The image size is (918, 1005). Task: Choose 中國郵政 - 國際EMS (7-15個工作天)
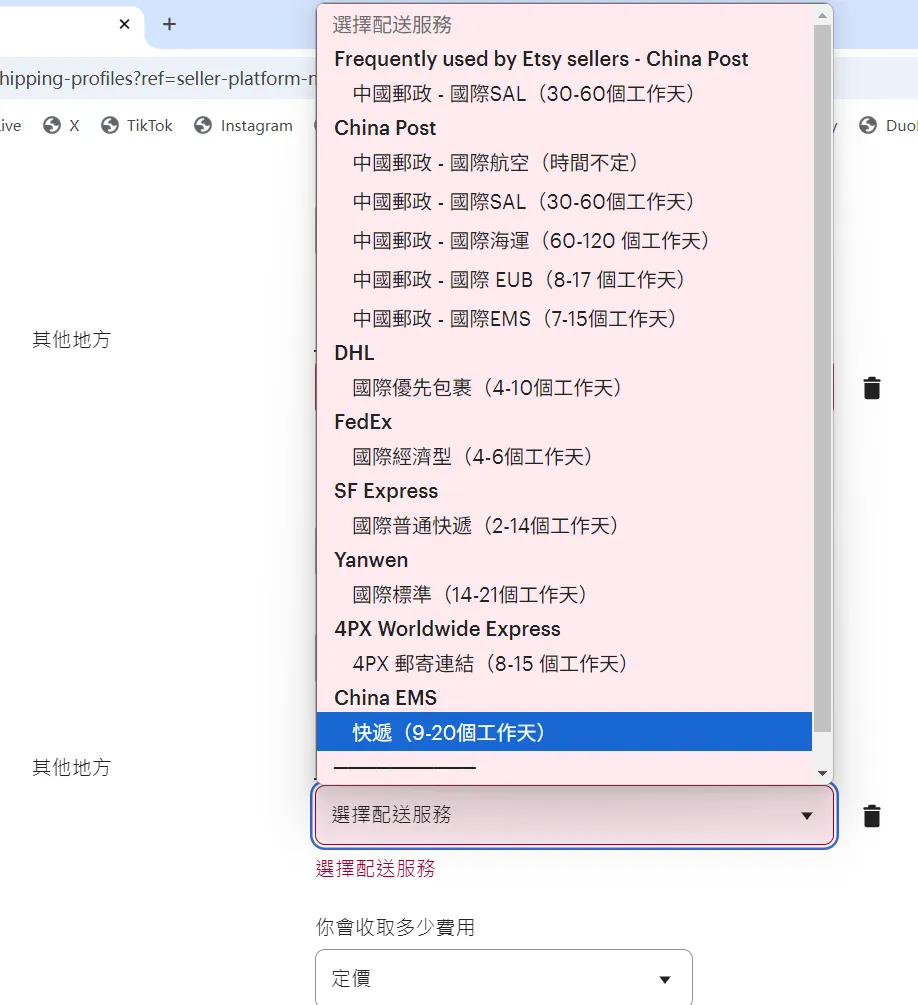pyautogui.click(x=564, y=319)
